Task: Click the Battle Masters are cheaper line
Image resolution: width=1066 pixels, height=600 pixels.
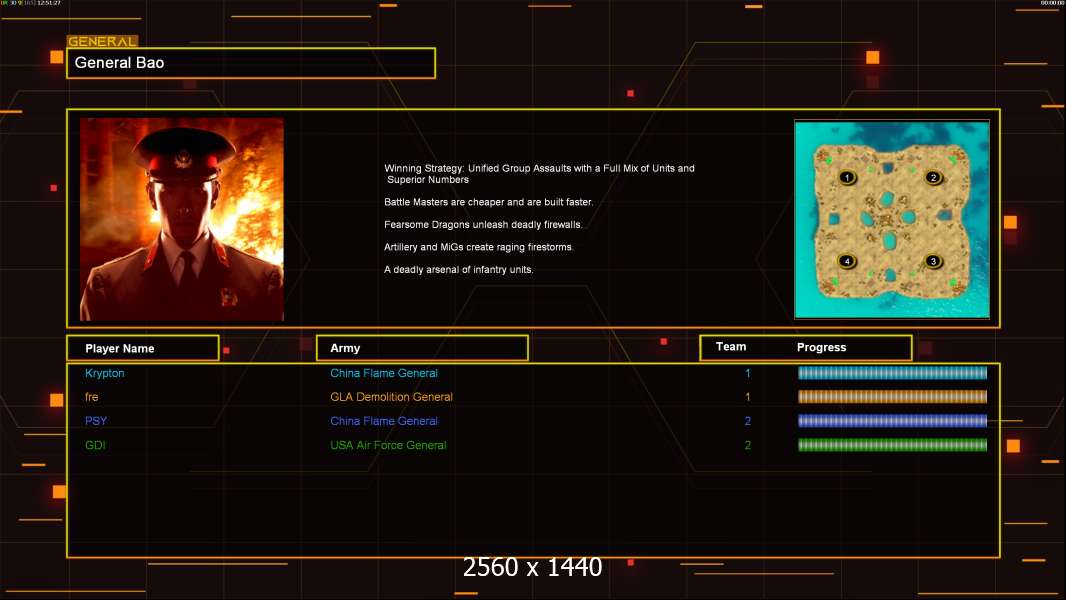Action: (x=488, y=202)
